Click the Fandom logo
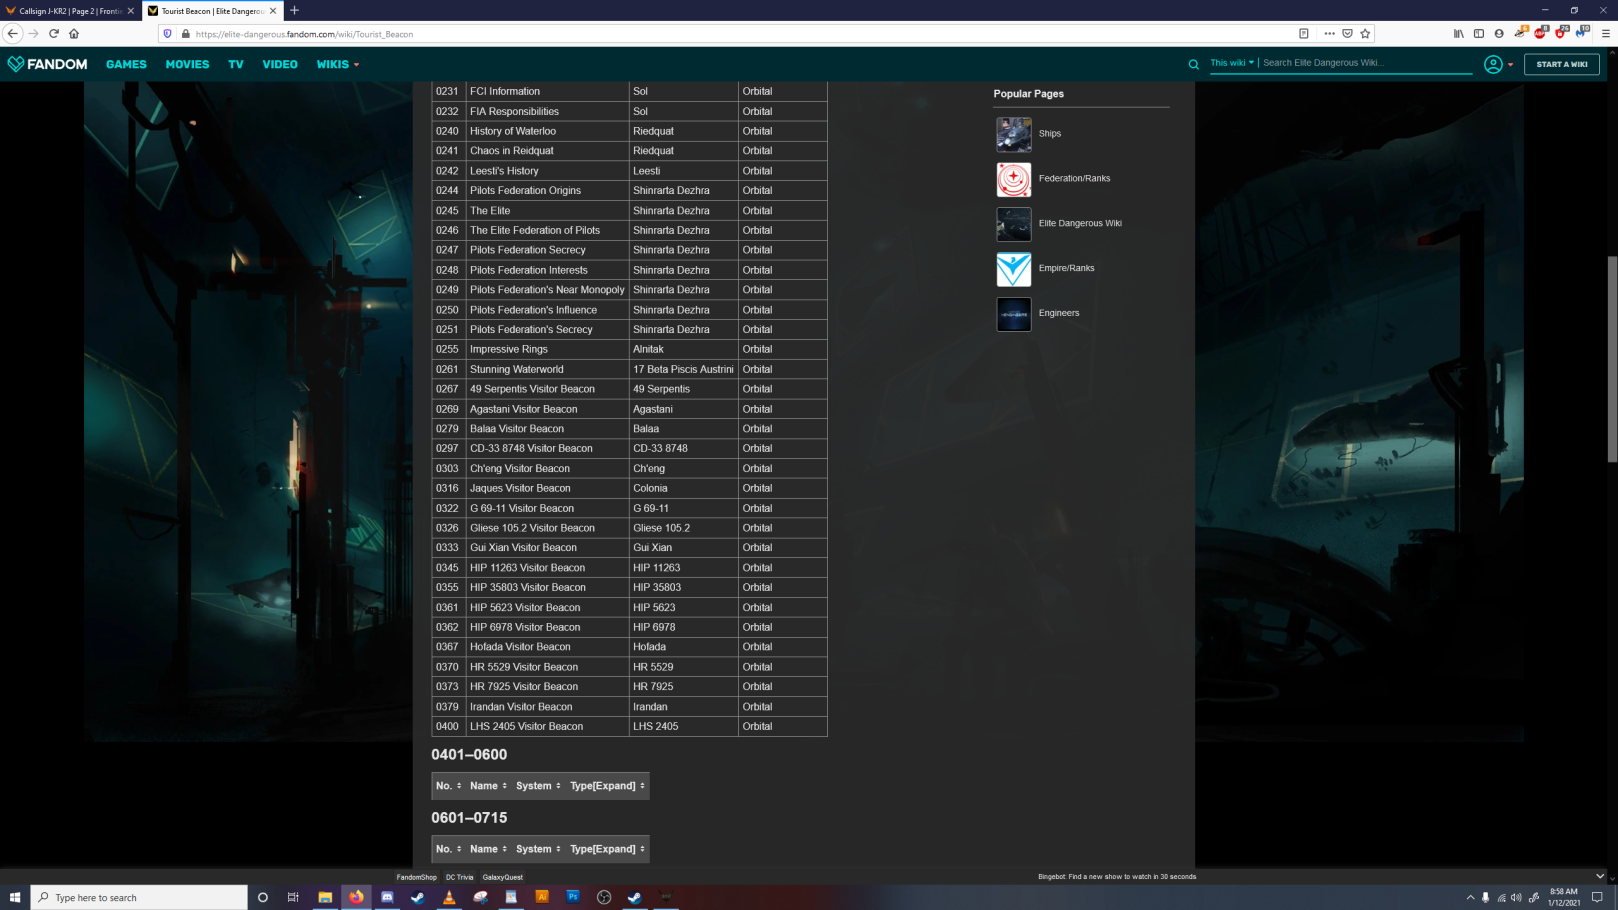Screen dimensions: 1618x910 click(47, 64)
